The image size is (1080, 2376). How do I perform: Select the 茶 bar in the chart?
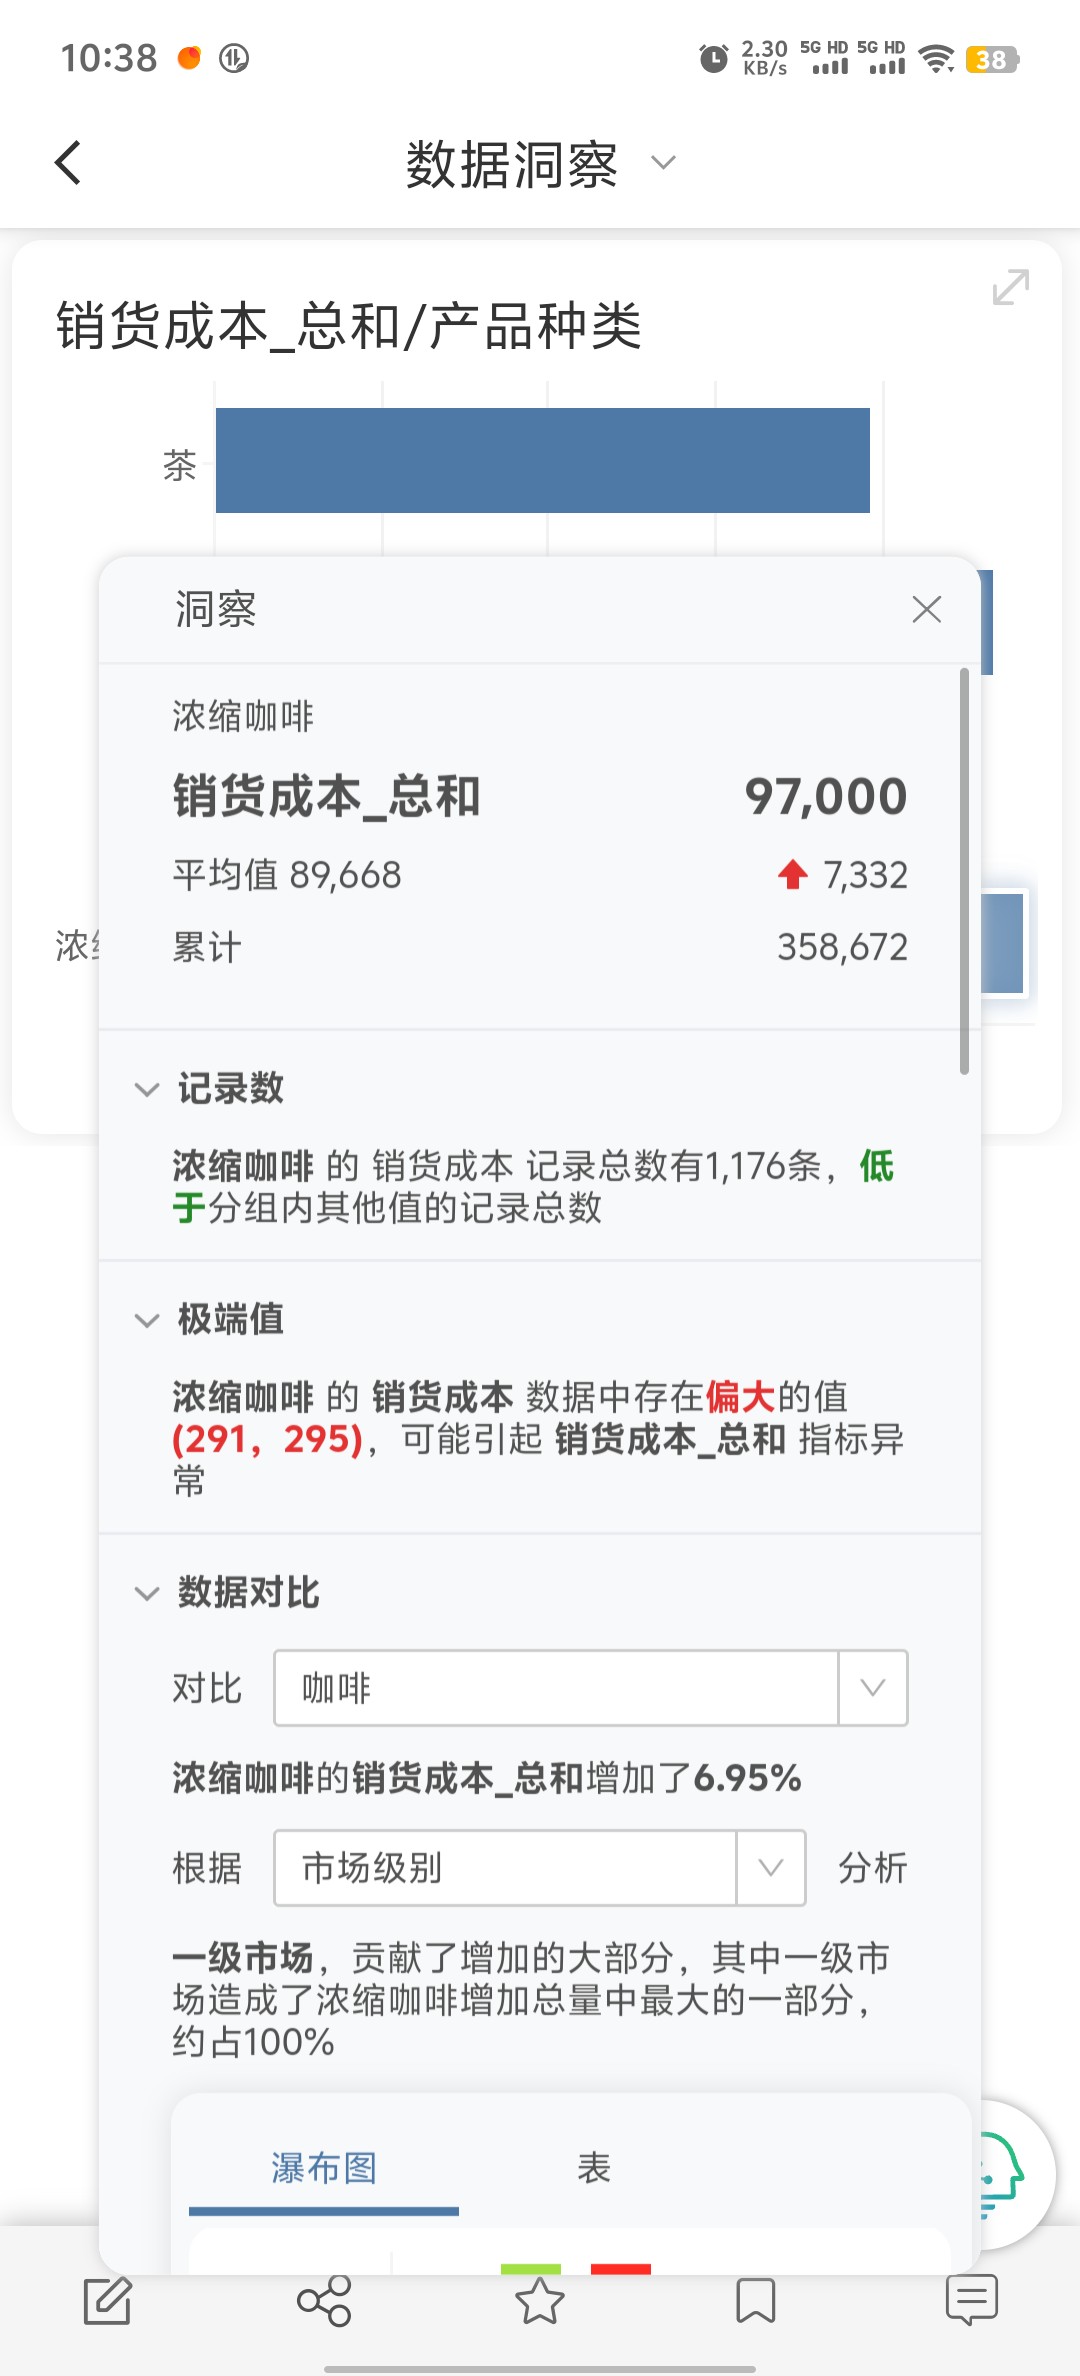543,460
